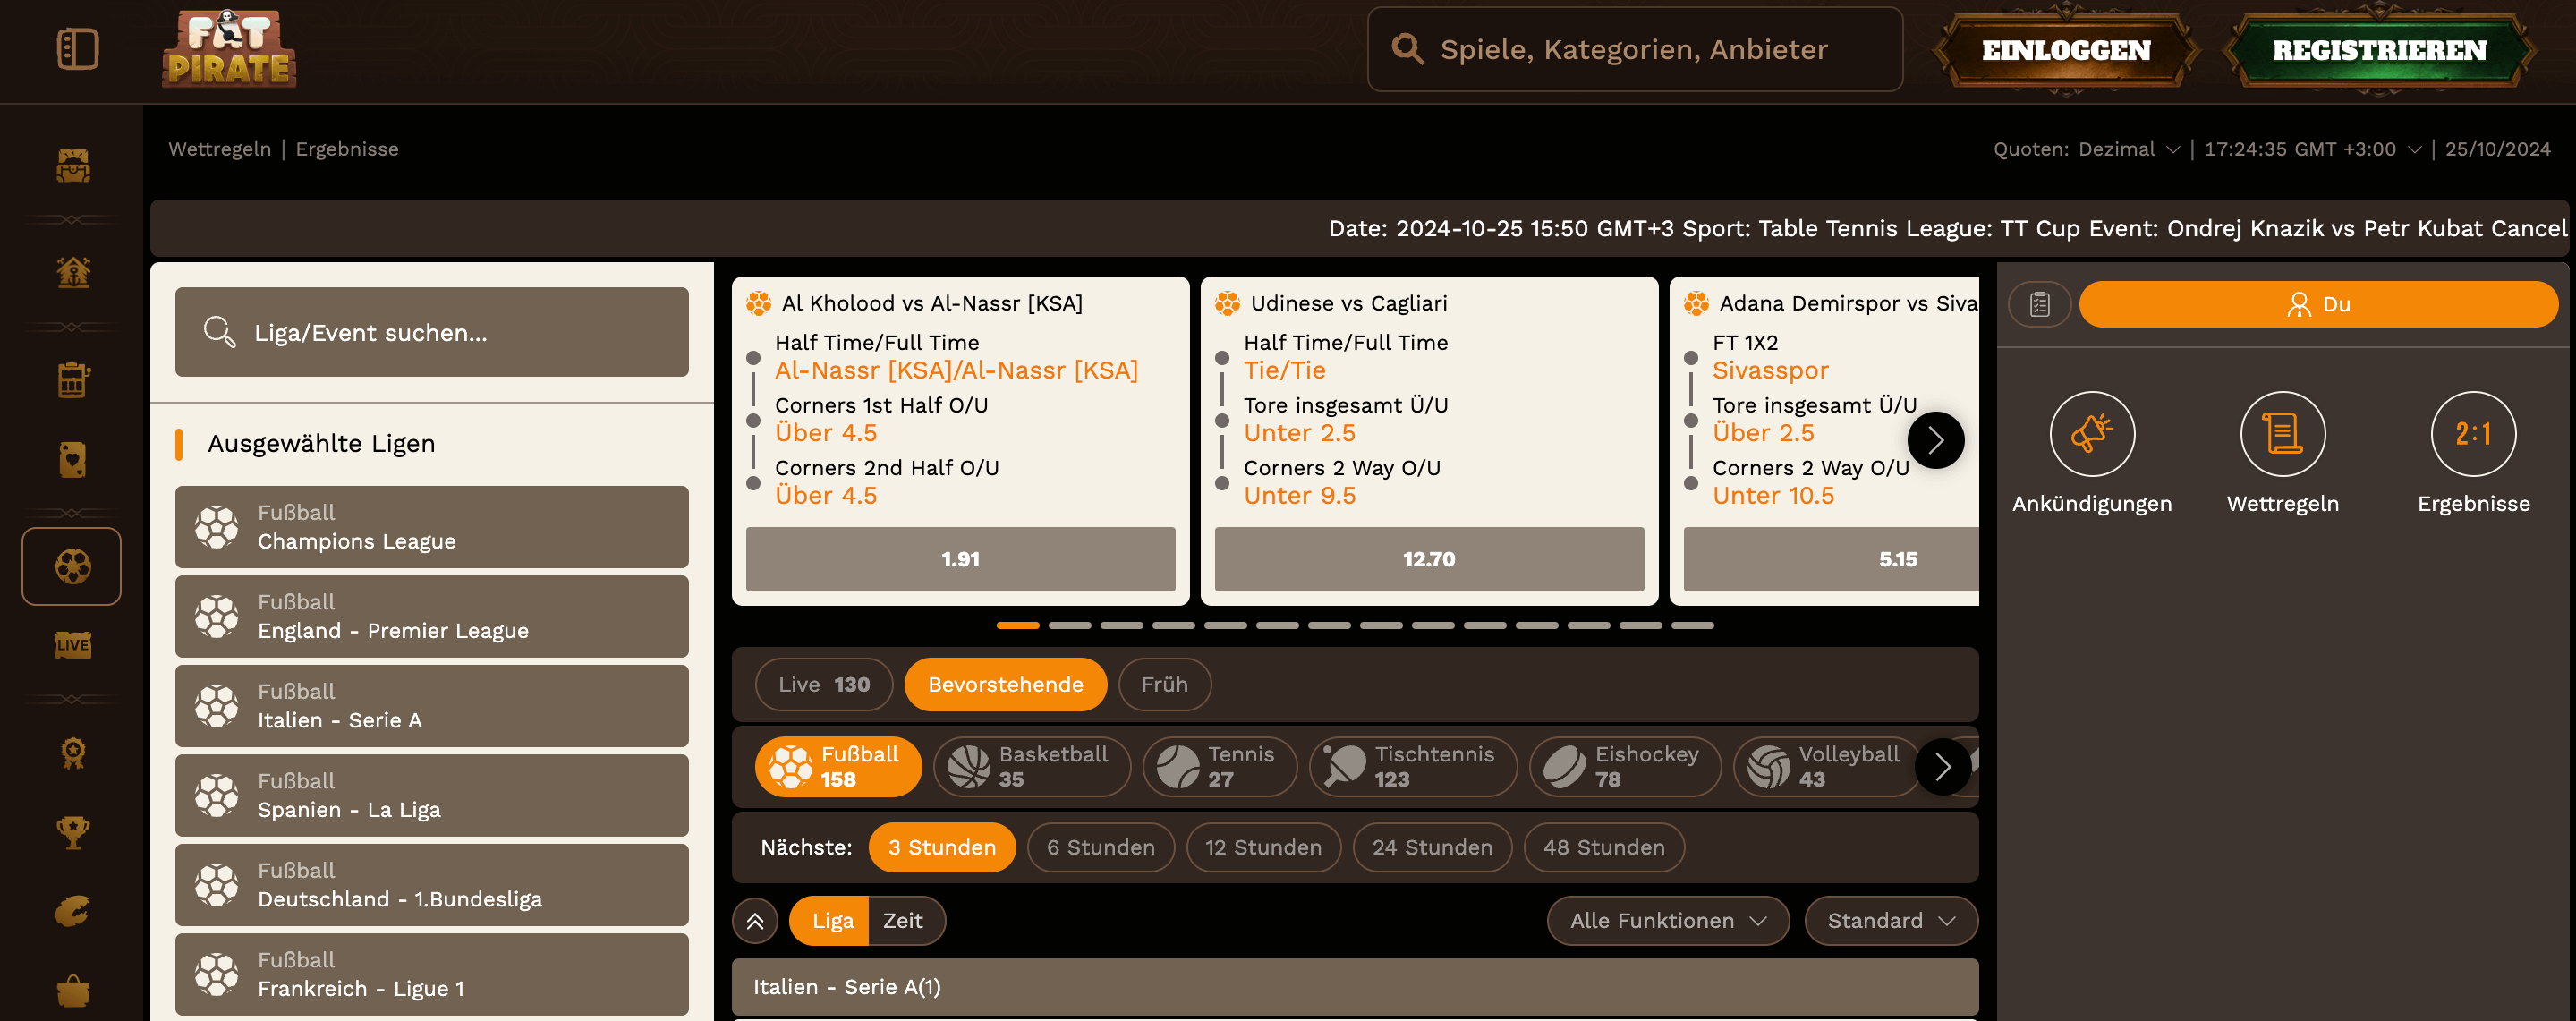Open the Ergebnisse 2:1 score icon
Viewport: 2576px width, 1021px height.
[x=2472, y=434]
